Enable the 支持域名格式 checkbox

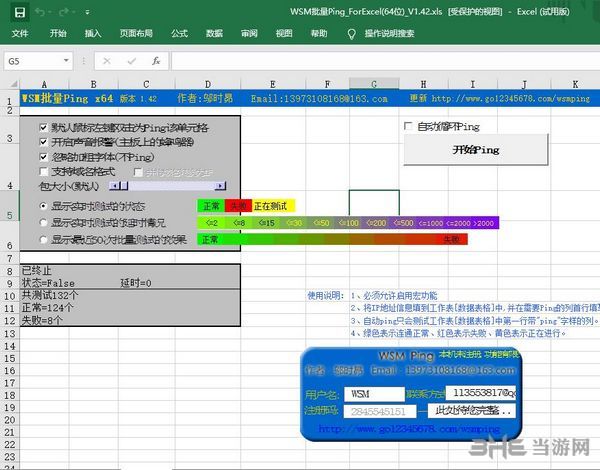(44, 171)
